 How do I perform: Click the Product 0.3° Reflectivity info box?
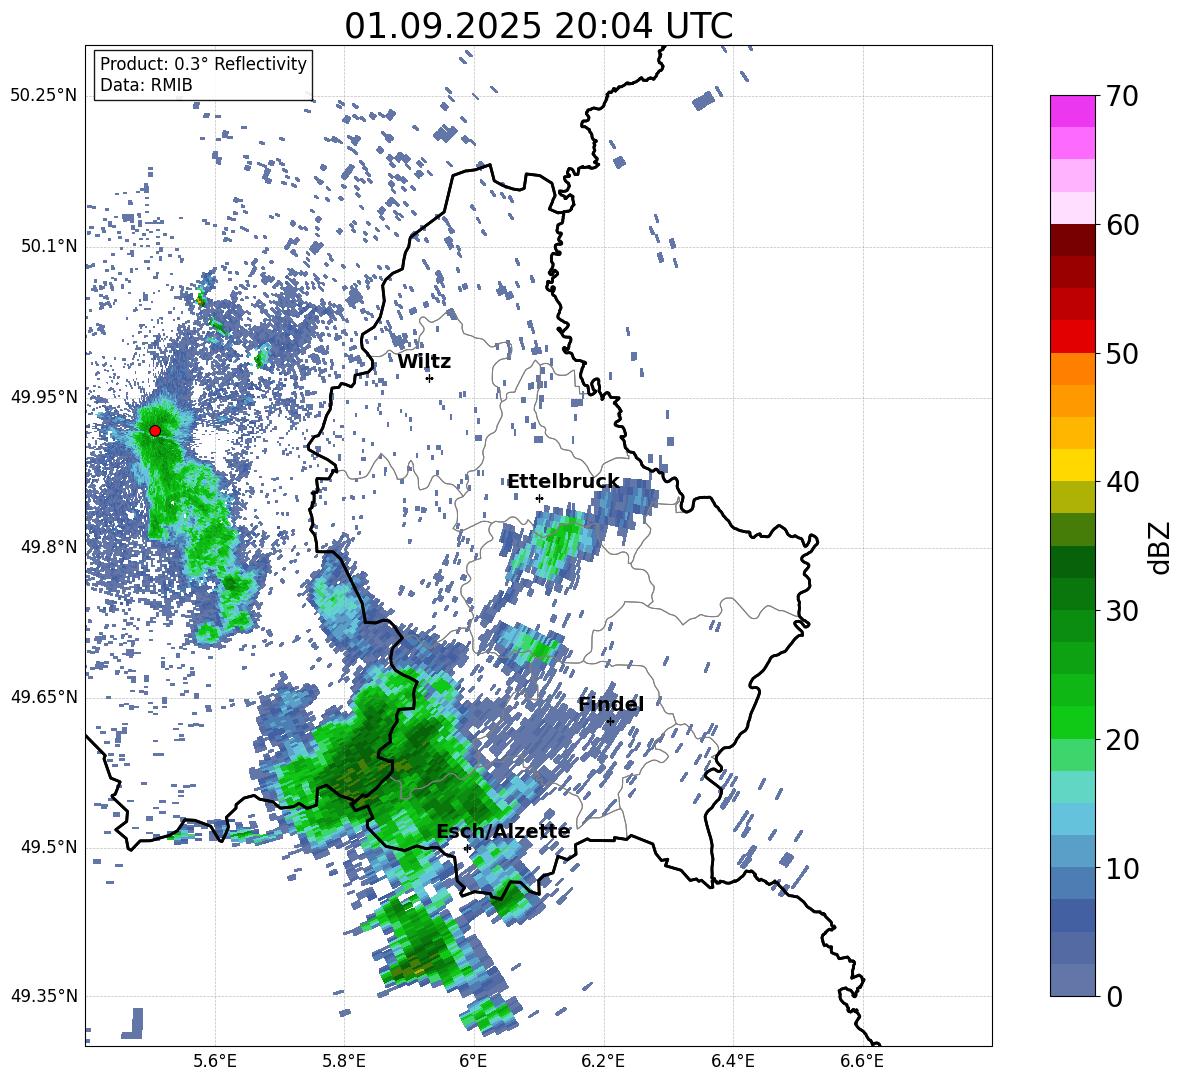[203, 74]
